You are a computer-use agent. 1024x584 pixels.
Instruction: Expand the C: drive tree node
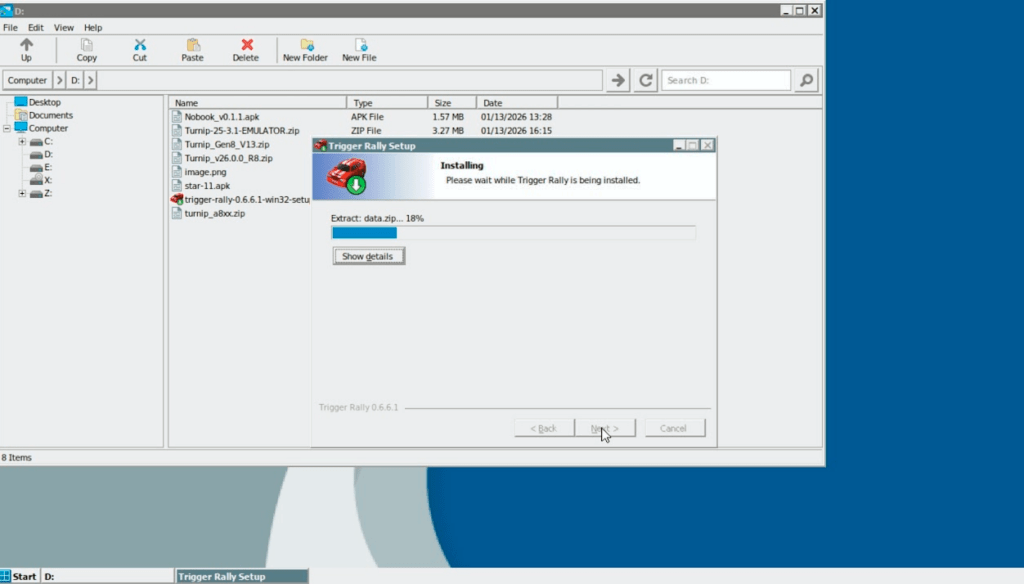(22, 142)
